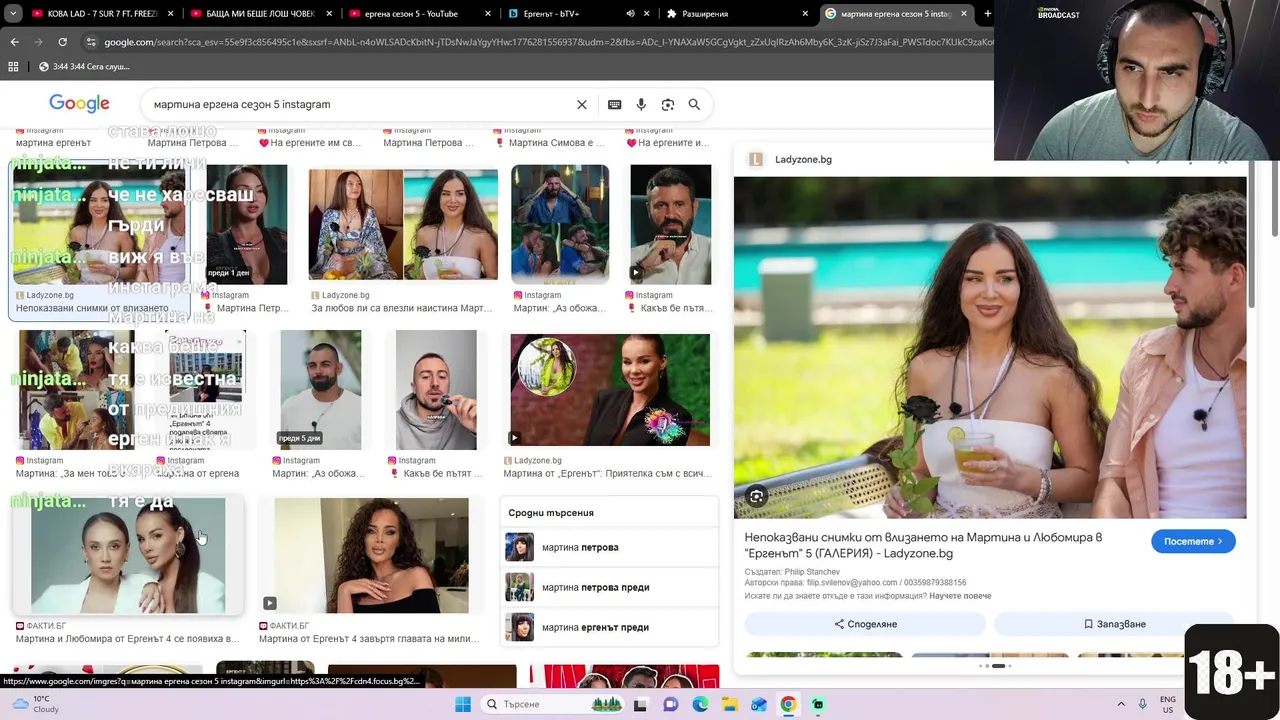Switch ENG US keyboard language indicator
This screenshot has height=720, width=1280.
pos(1168,704)
